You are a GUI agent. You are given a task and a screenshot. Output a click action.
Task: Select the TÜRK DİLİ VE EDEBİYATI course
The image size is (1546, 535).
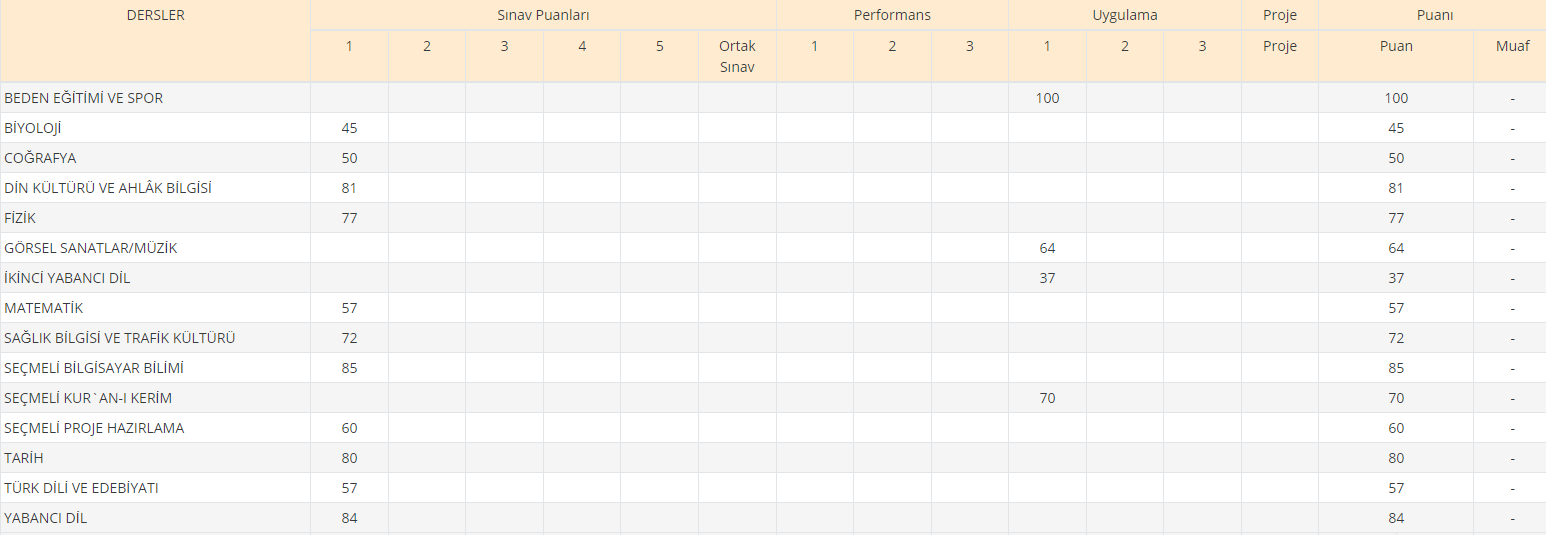tap(82, 488)
